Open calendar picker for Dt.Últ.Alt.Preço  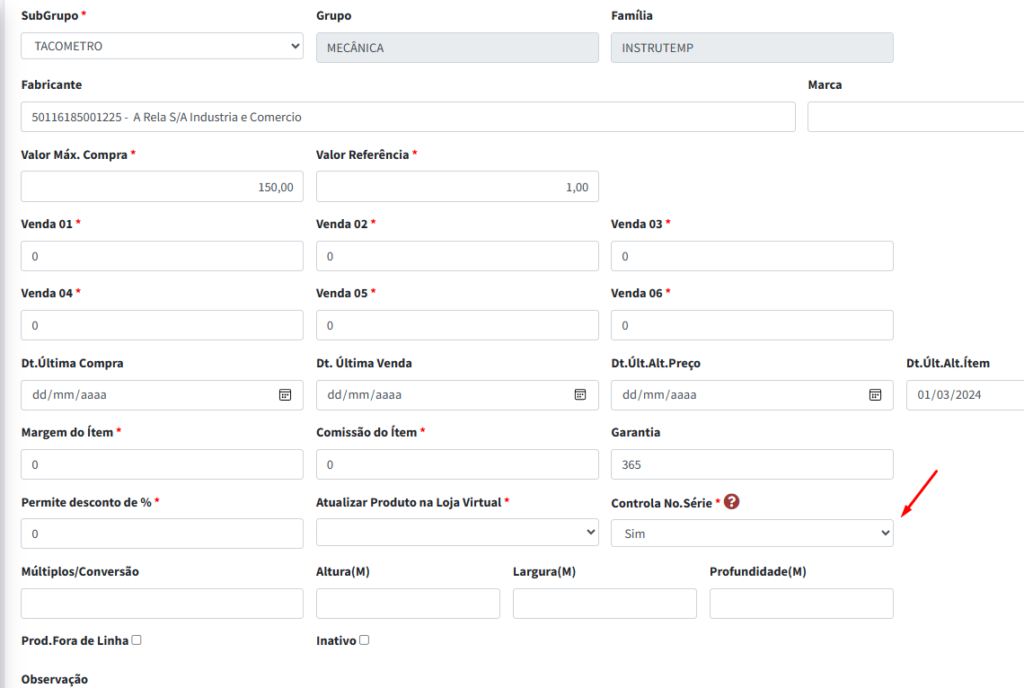coord(875,395)
